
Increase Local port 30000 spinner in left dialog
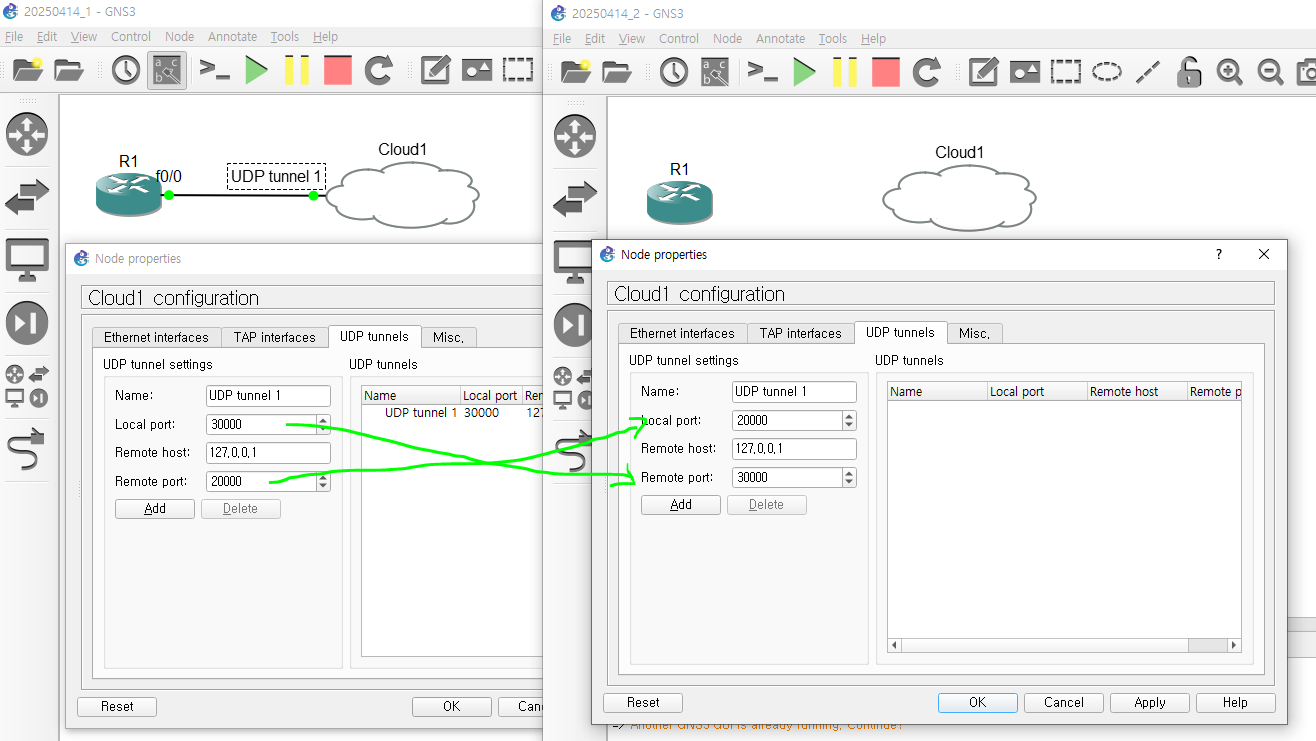click(x=323, y=420)
